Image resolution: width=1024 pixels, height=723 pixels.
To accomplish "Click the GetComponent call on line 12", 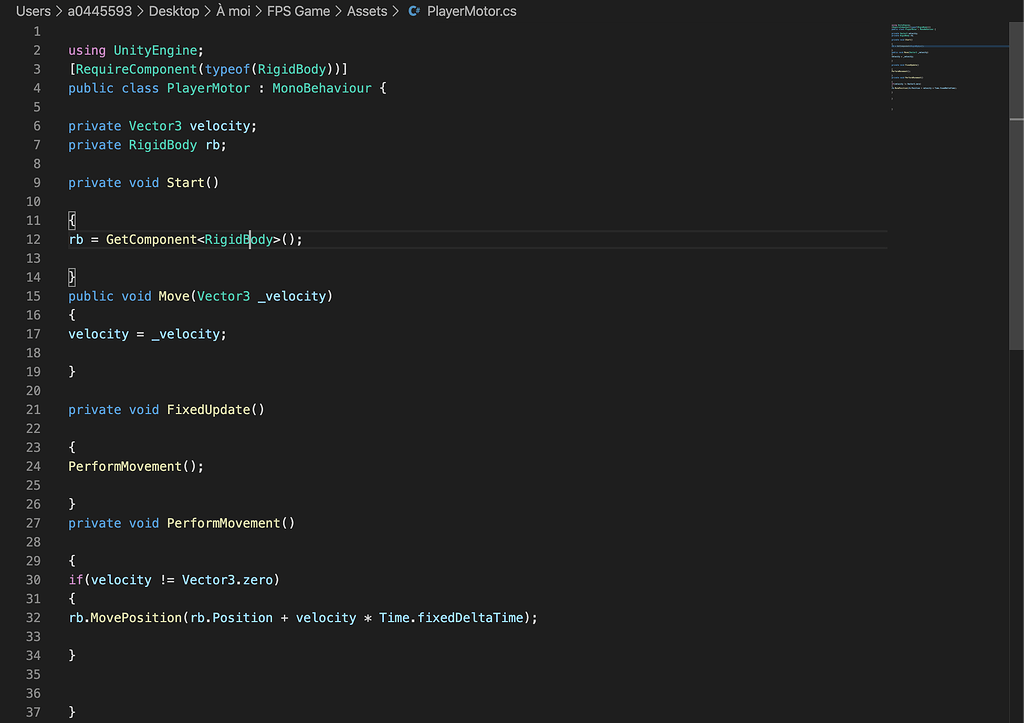I will pyautogui.click(x=150, y=239).
